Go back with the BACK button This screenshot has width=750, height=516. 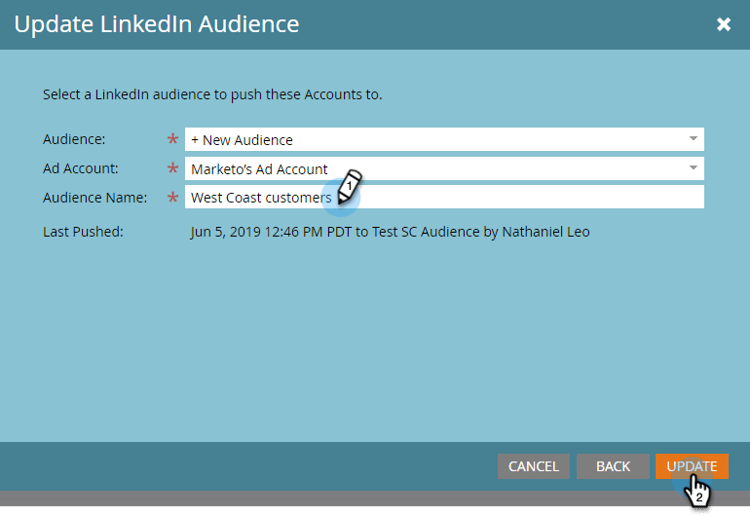613,466
